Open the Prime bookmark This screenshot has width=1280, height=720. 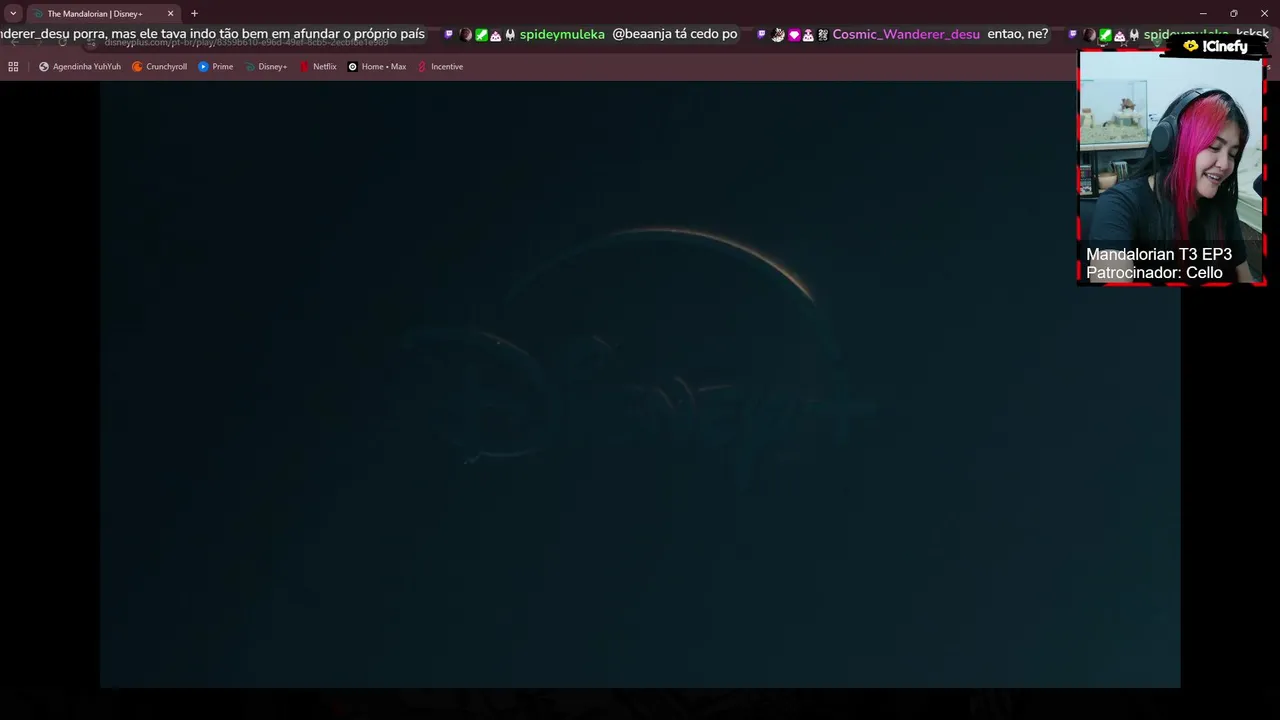click(215, 66)
